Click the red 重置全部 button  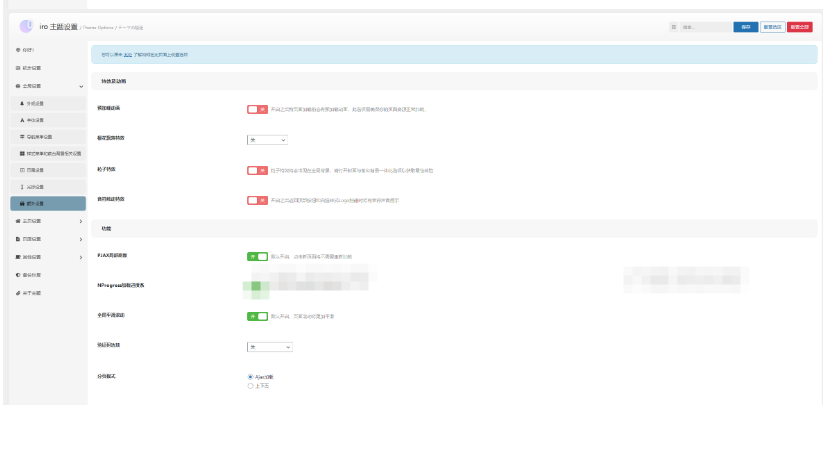pyautogui.click(x=799, y=27)
